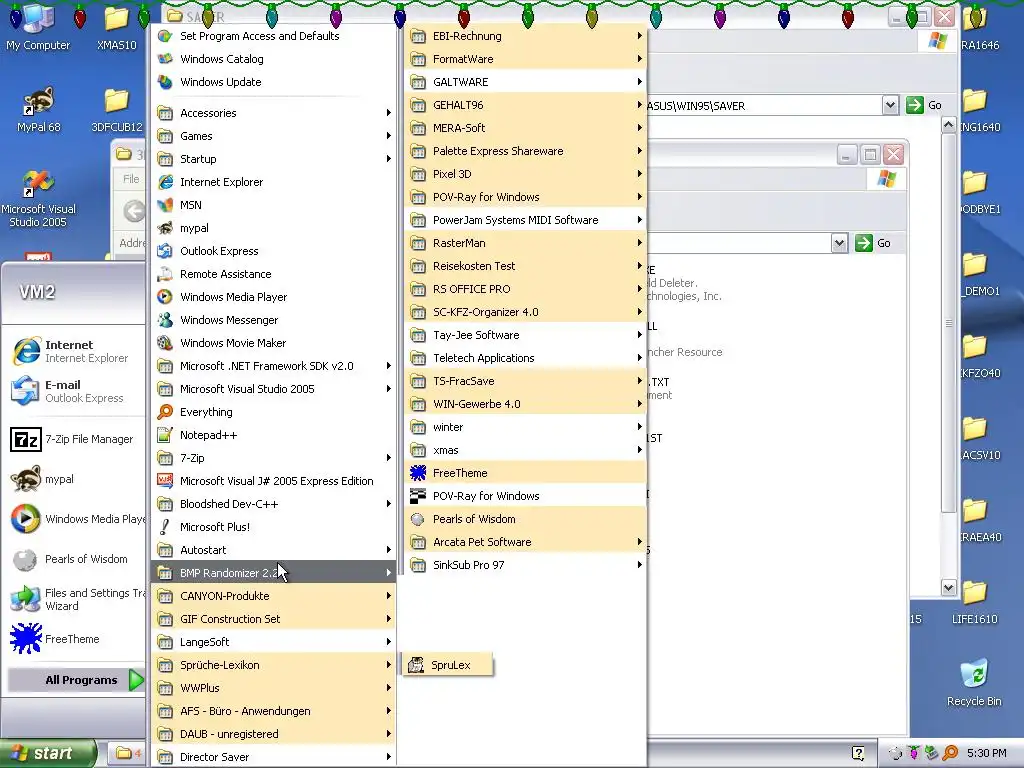Expand the Games submenu
Viewport: 1024px width, 768px height.
(274, 136)
